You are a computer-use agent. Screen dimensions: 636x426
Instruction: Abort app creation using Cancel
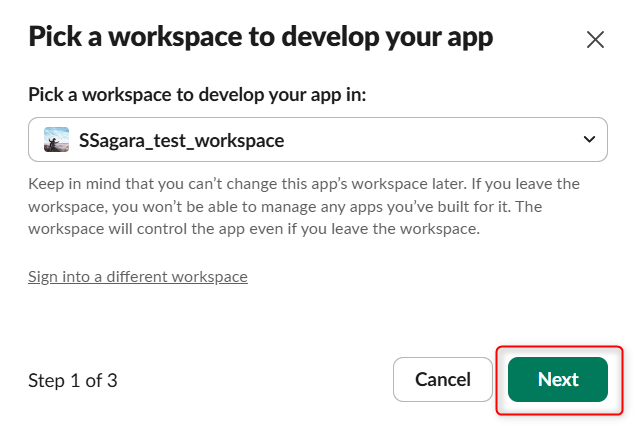[443, 379]
